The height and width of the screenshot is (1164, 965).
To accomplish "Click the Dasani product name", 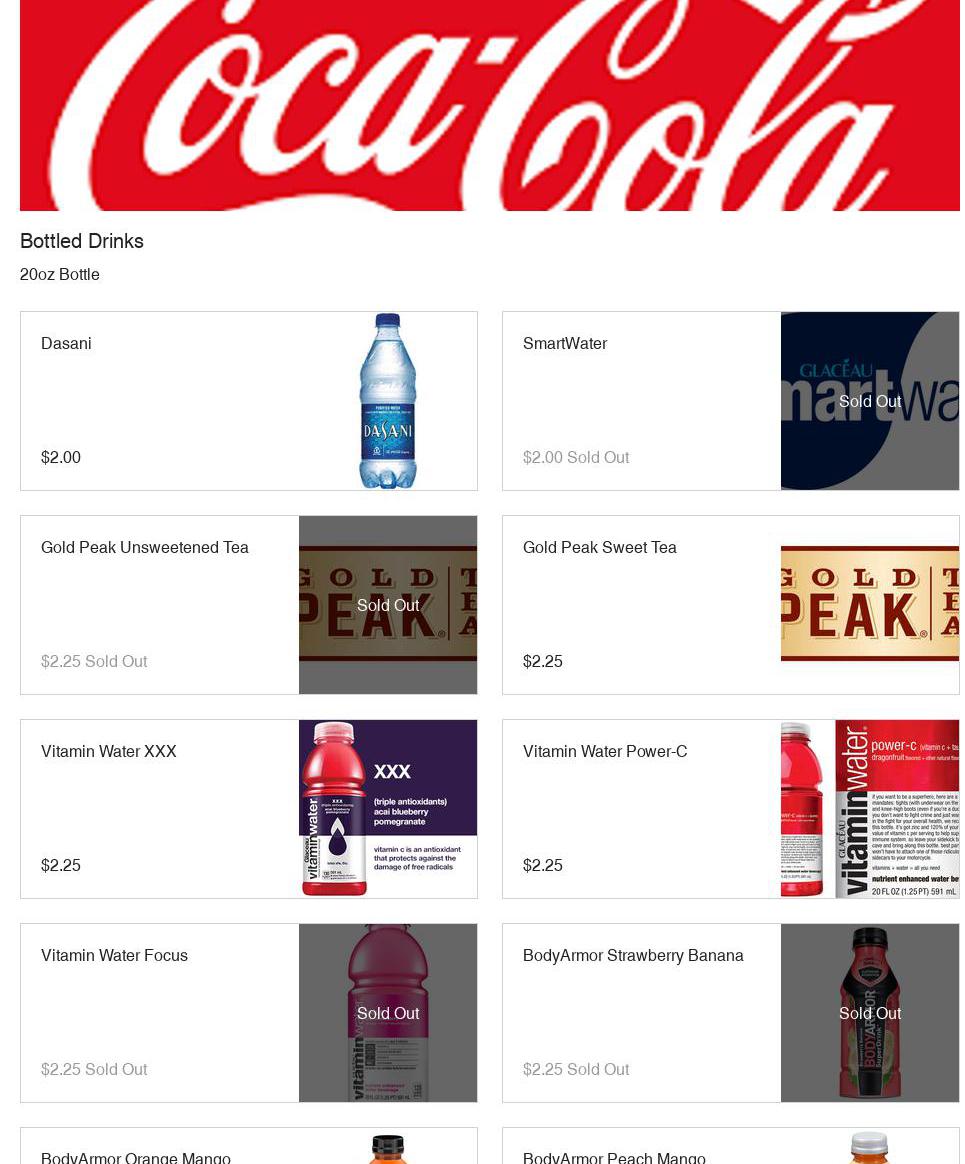I will pos(66,344).
